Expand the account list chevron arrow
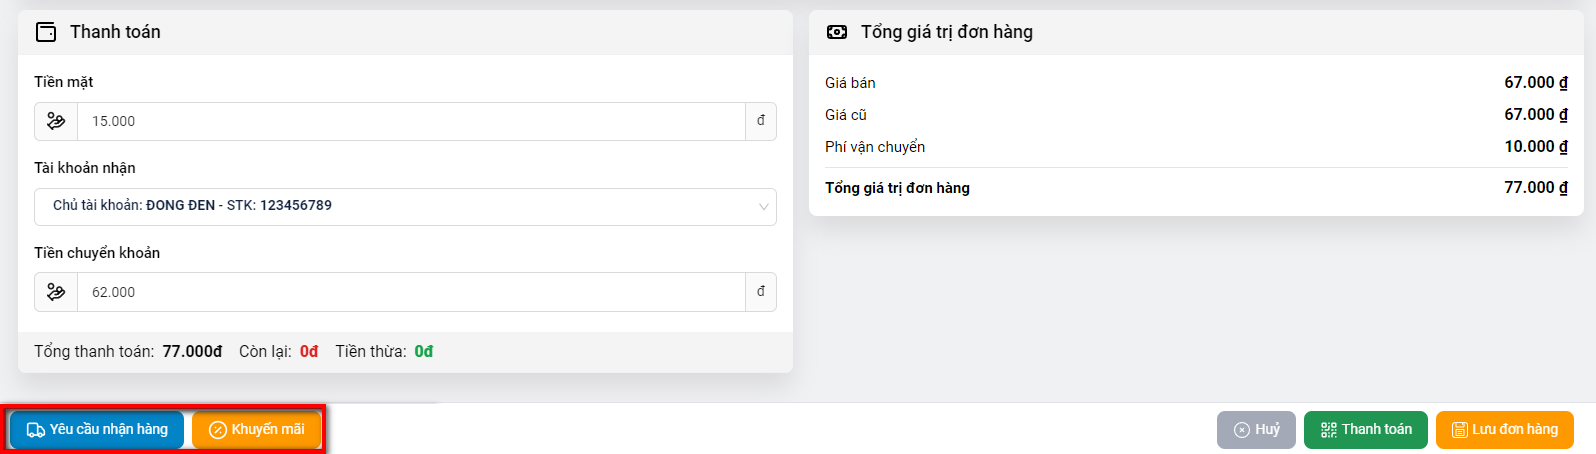1596x454 pixels. pos(764,207)
